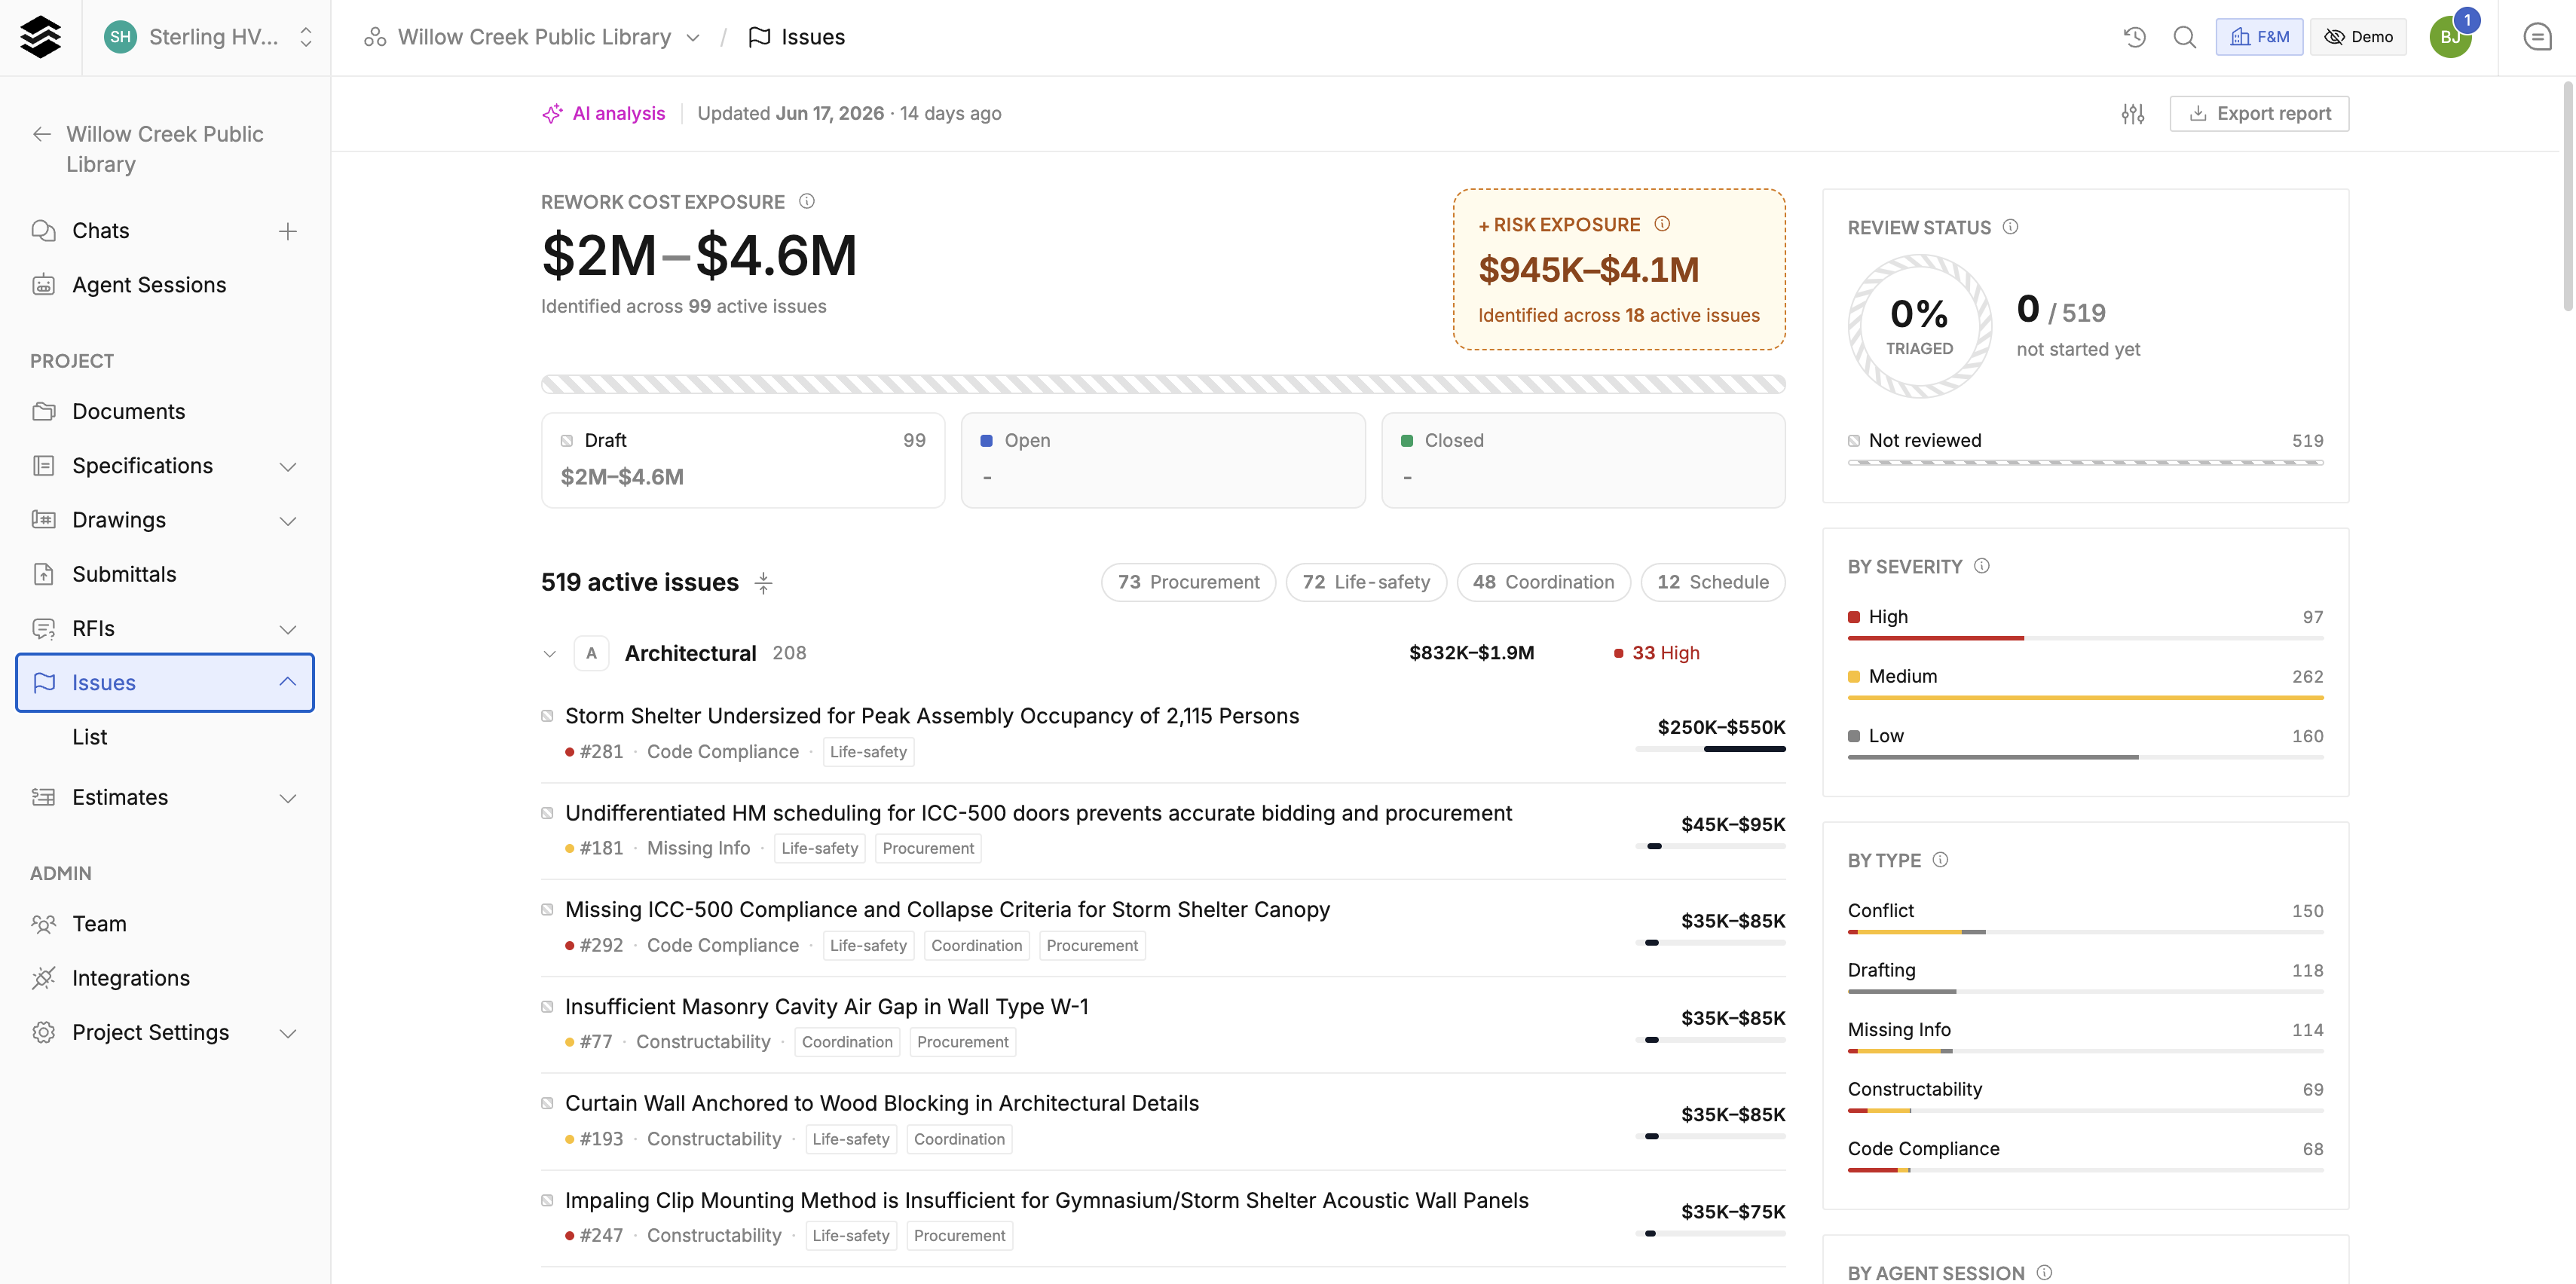
Task: Toggle the F&M mode button
Action: tap(2259, 37)
